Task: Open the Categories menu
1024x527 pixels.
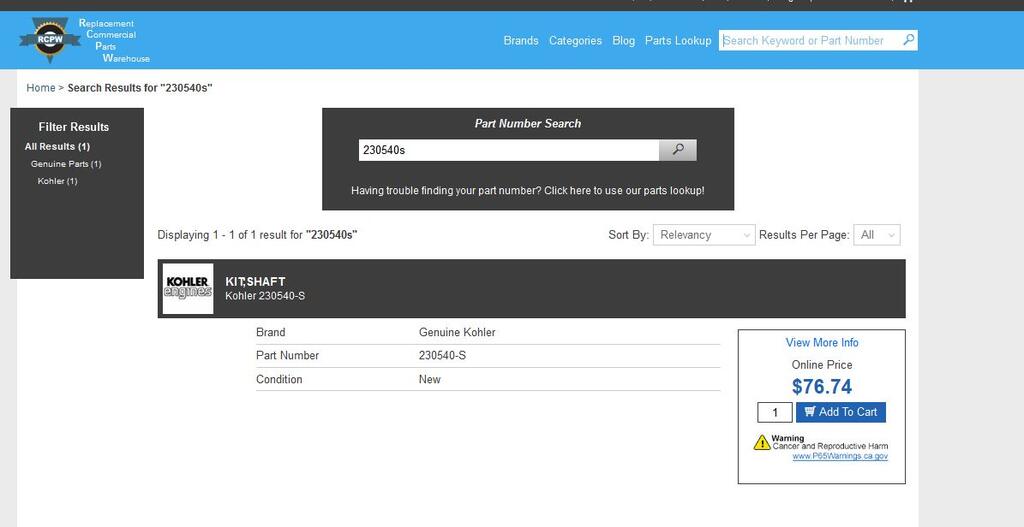Action: click(x=575, y=40)
